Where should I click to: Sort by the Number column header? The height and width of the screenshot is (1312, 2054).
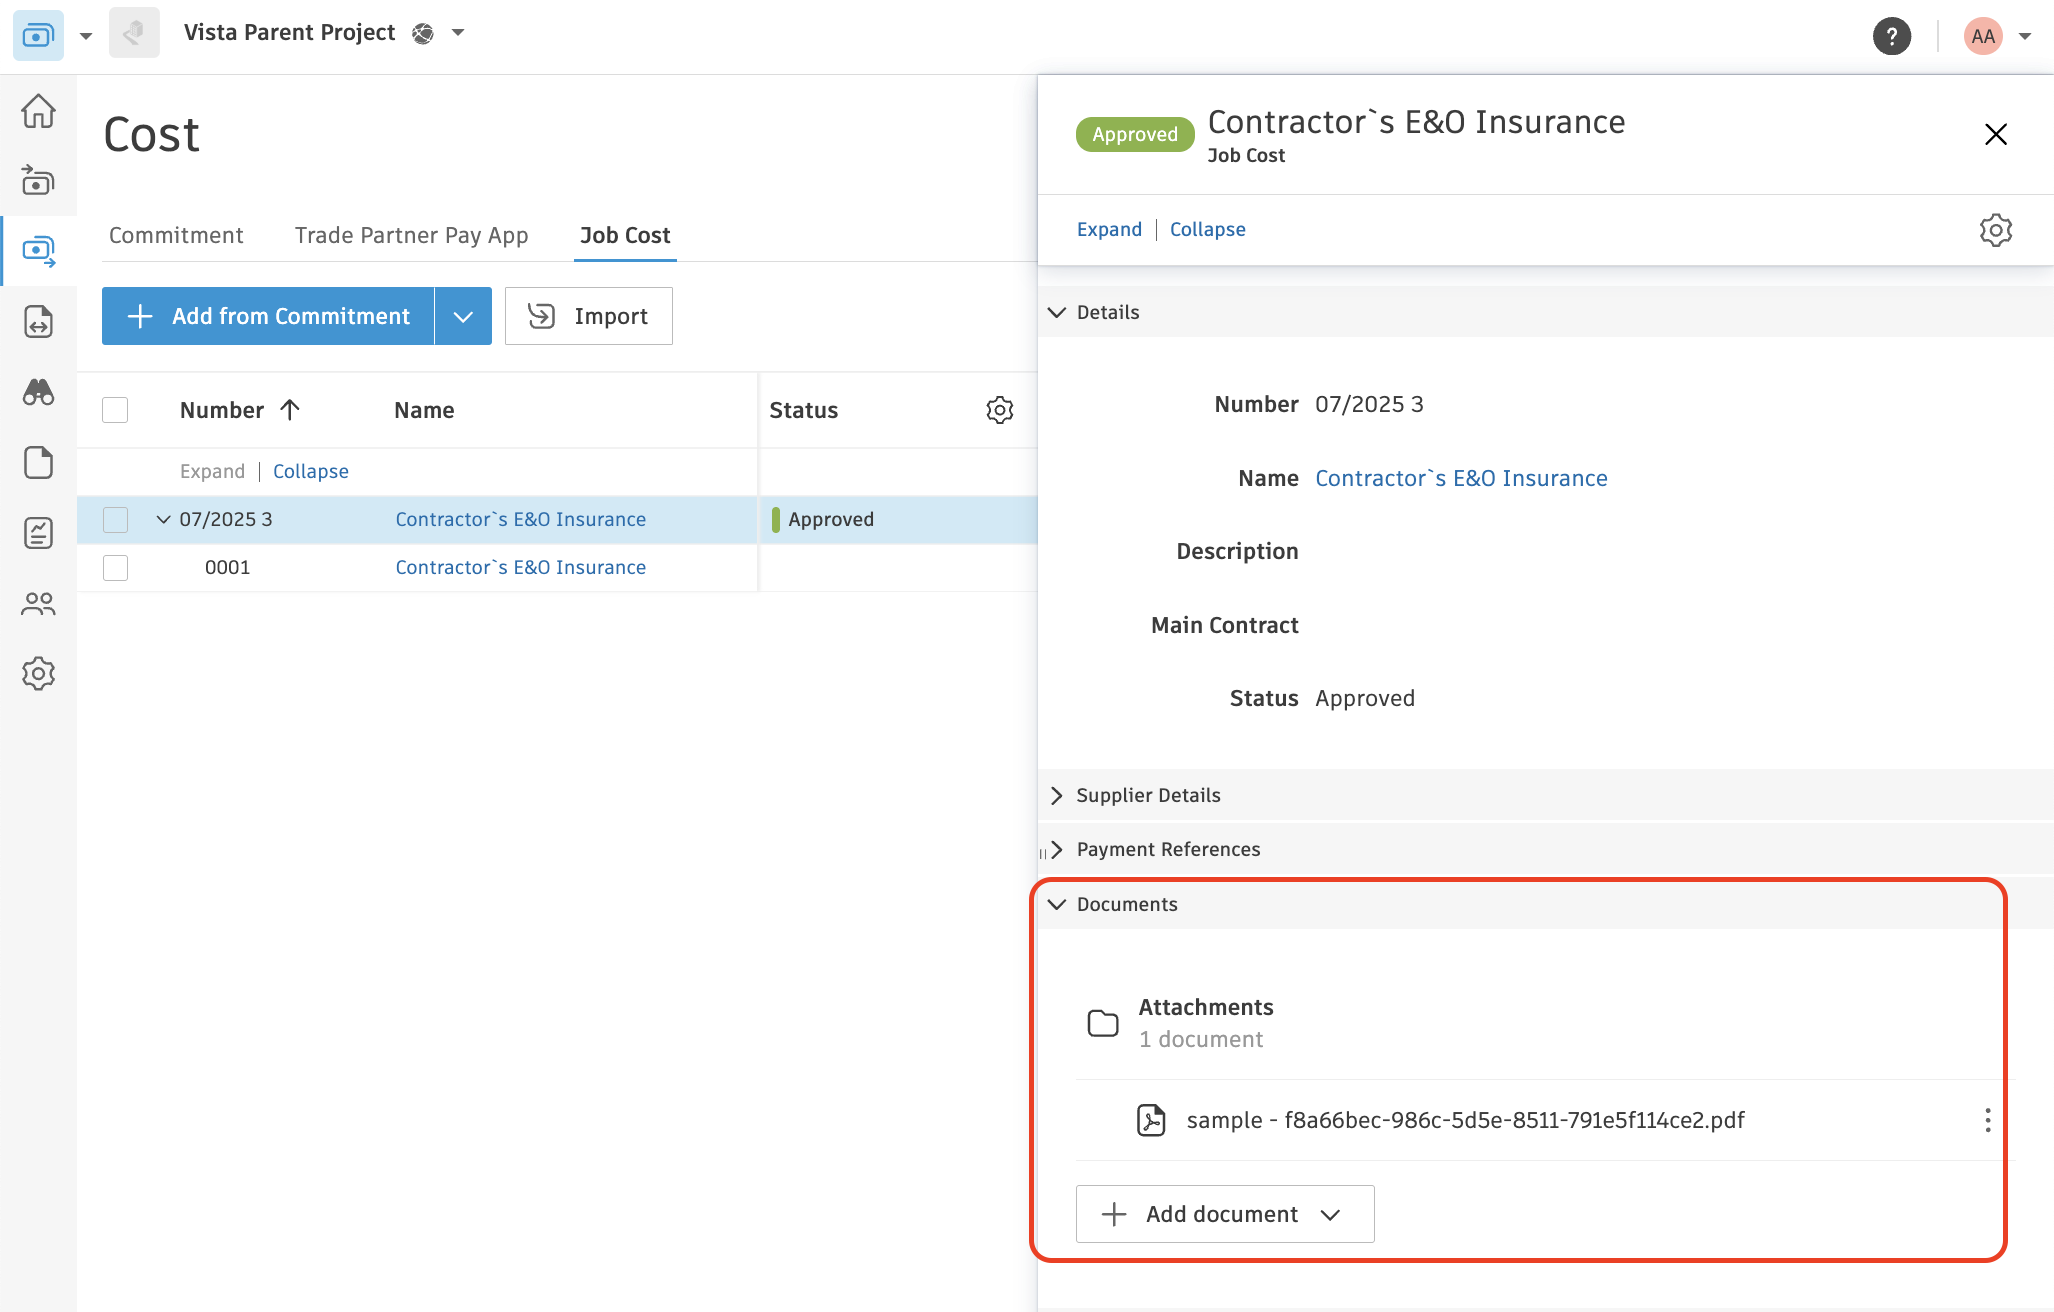[x=222, y=410]
